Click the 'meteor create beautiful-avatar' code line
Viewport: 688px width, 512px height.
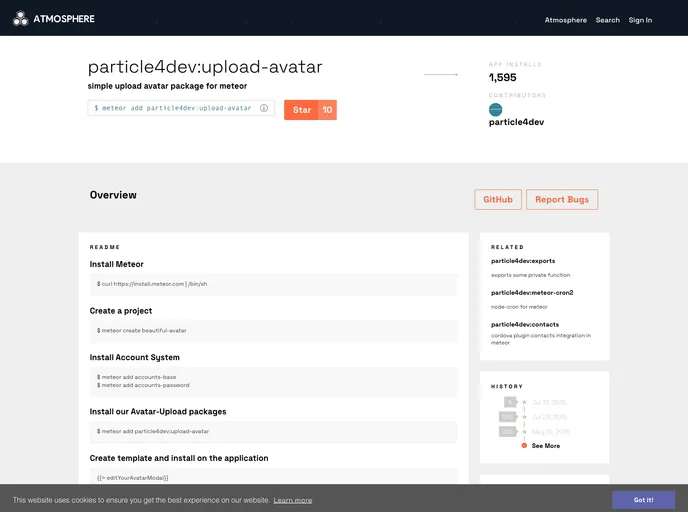pyautogui.click(x=142, y=330)
